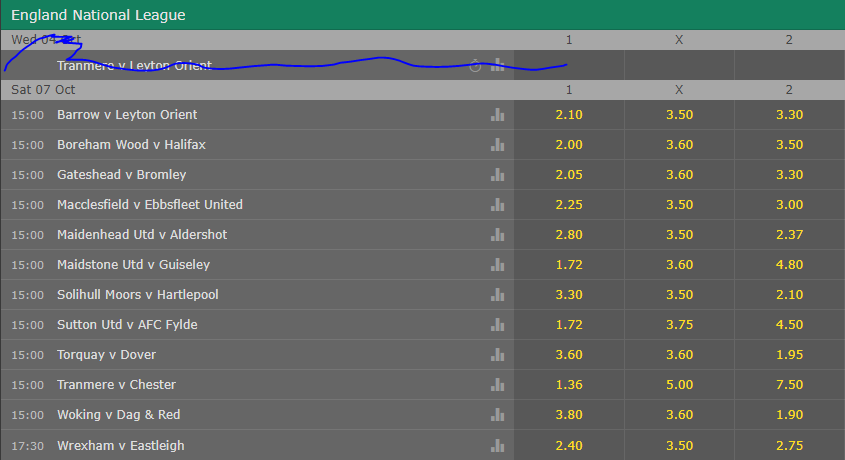Open the Woking v Dag & Red match
Image resolution: width=845 pixels, height=460 pixels.
tap(119, 415)
